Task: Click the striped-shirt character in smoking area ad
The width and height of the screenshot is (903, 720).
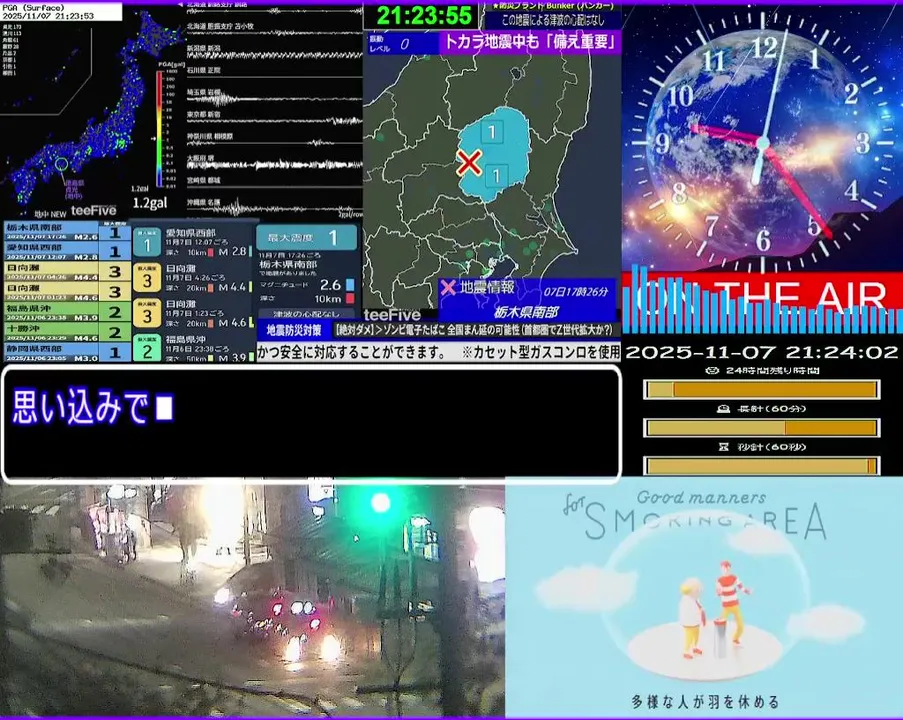Action: tap(730, 602)
